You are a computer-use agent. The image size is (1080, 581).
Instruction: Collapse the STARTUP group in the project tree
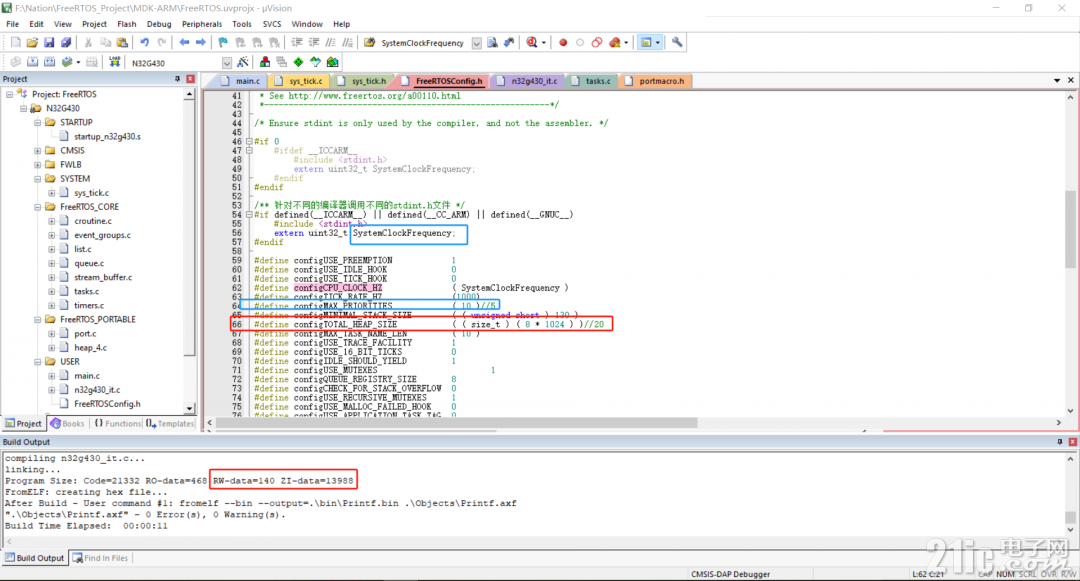point(38,123)
